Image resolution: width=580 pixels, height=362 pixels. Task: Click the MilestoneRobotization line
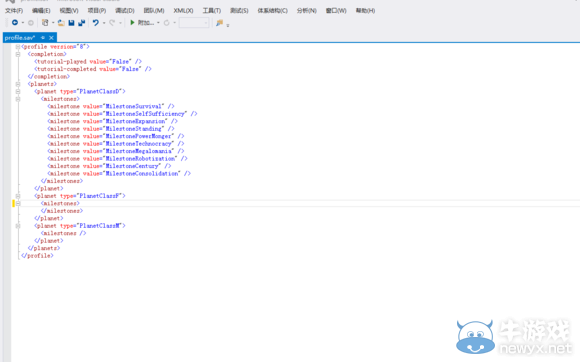click(x=117, y=159)
